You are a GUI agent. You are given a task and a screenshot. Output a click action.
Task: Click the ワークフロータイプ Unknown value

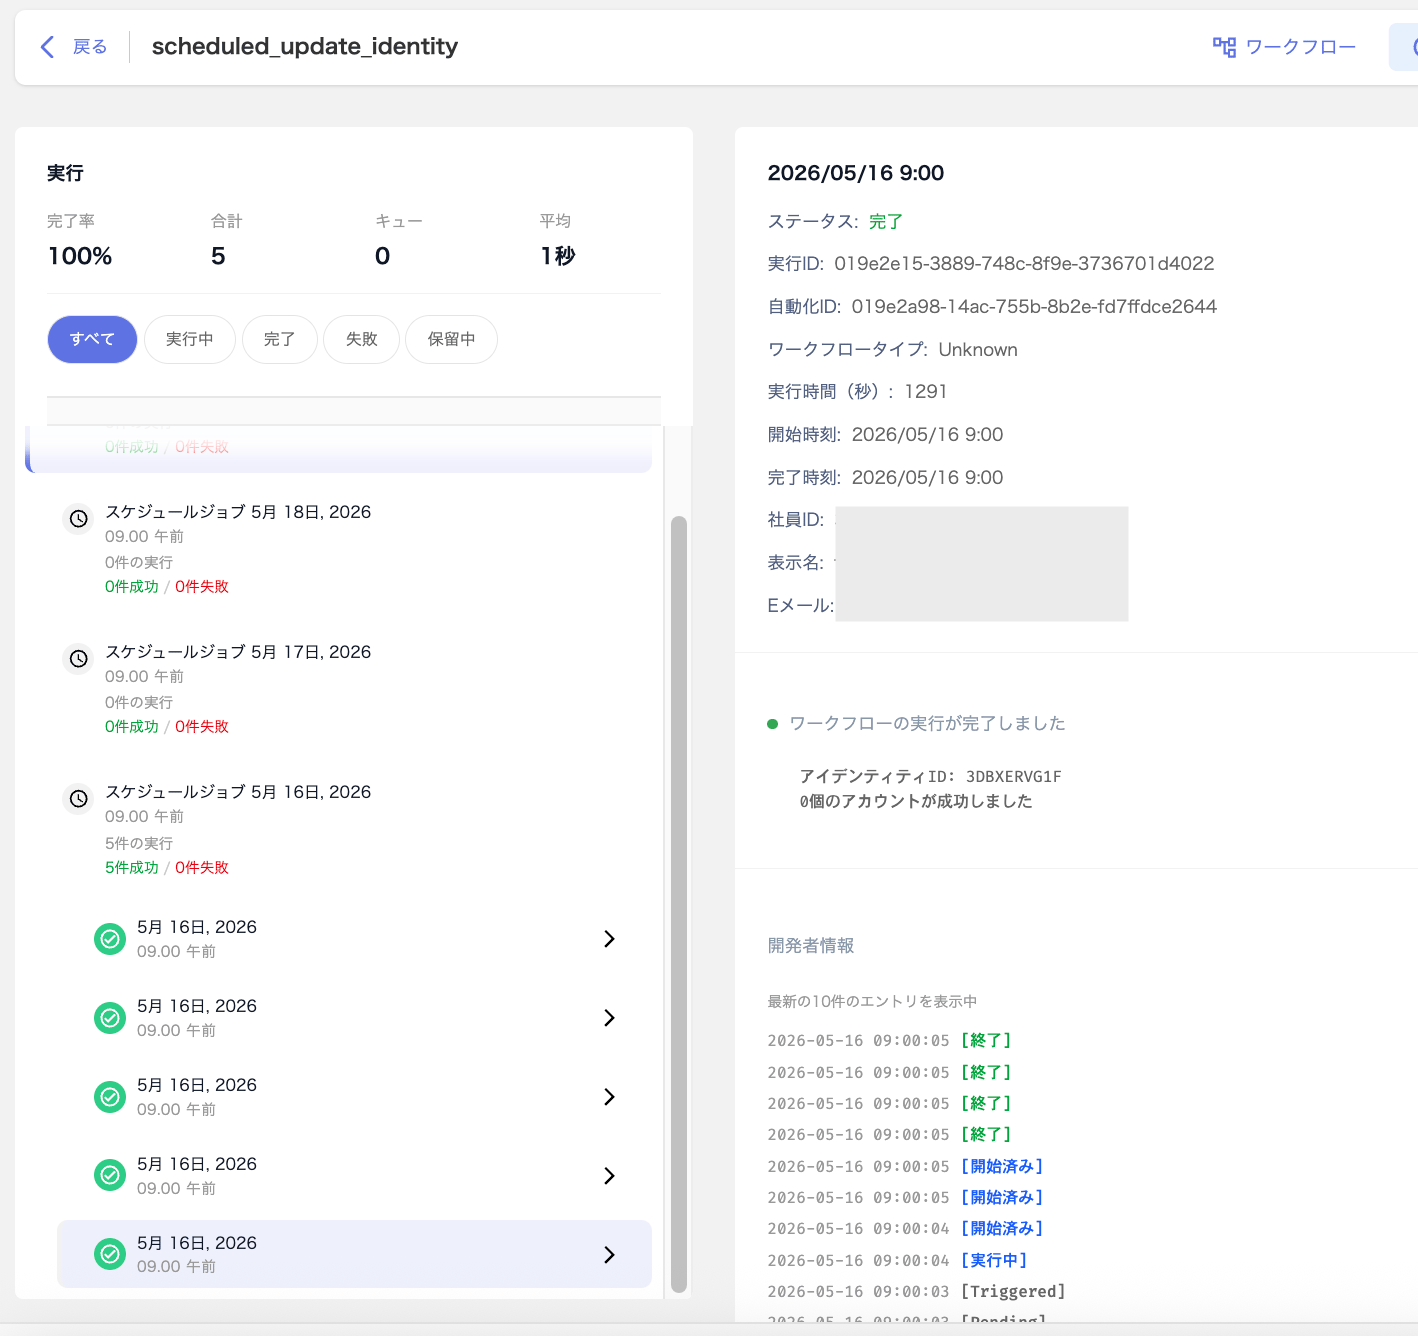pos(978,350)
